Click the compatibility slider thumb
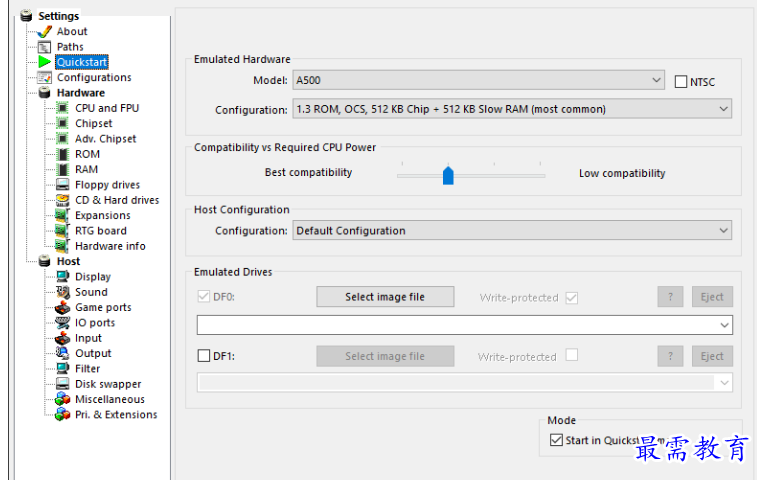 (448, 175)
